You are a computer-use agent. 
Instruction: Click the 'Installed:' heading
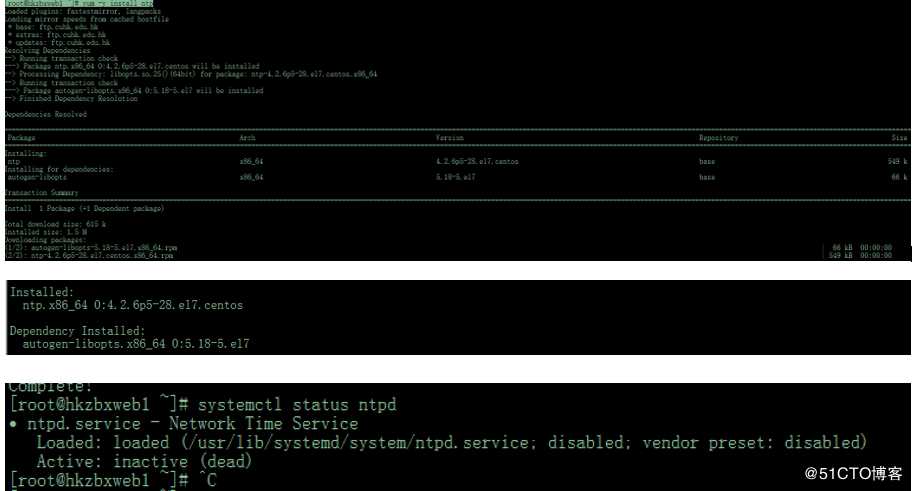click(42, 292)
